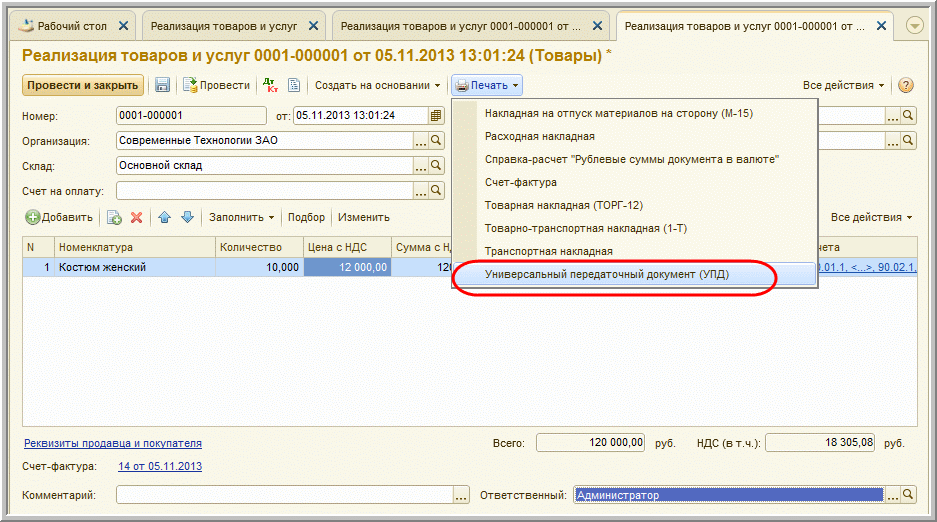Click the Номенклатура column header
This screenshot has height=522, width=937.
pos(134,247)
